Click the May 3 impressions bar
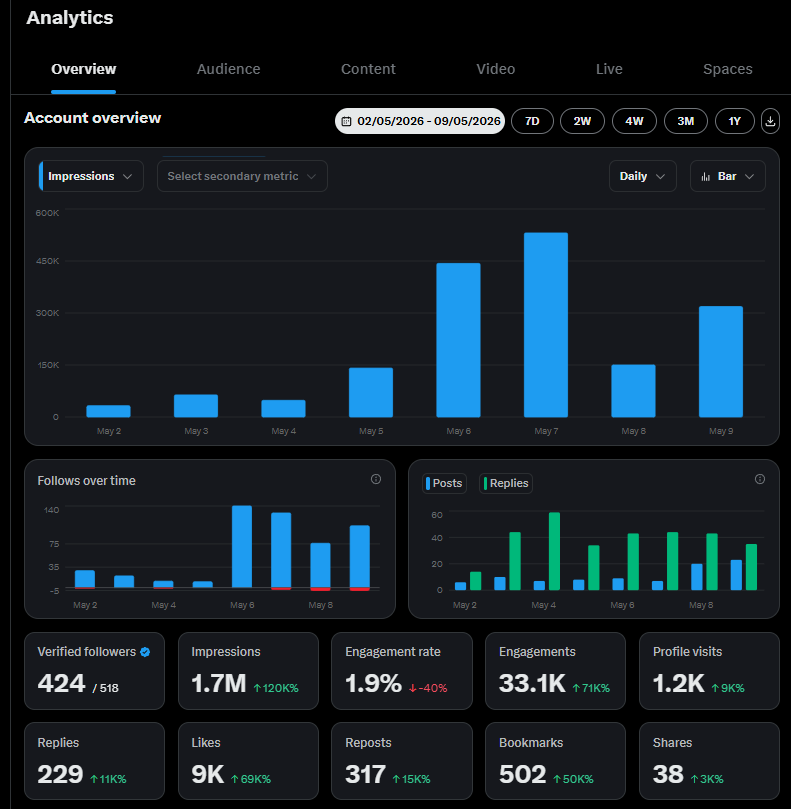Image resolution: width=791 pixels, height=809 pixels. click(196, 406)
